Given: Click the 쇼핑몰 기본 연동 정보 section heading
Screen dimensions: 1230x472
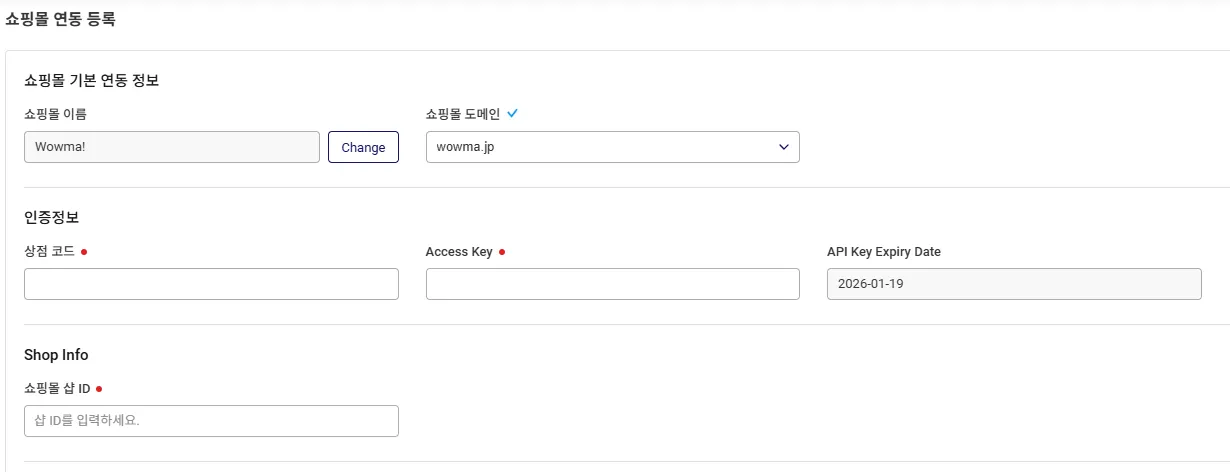Looking at the screenshot, I should [x=91, y=81].
